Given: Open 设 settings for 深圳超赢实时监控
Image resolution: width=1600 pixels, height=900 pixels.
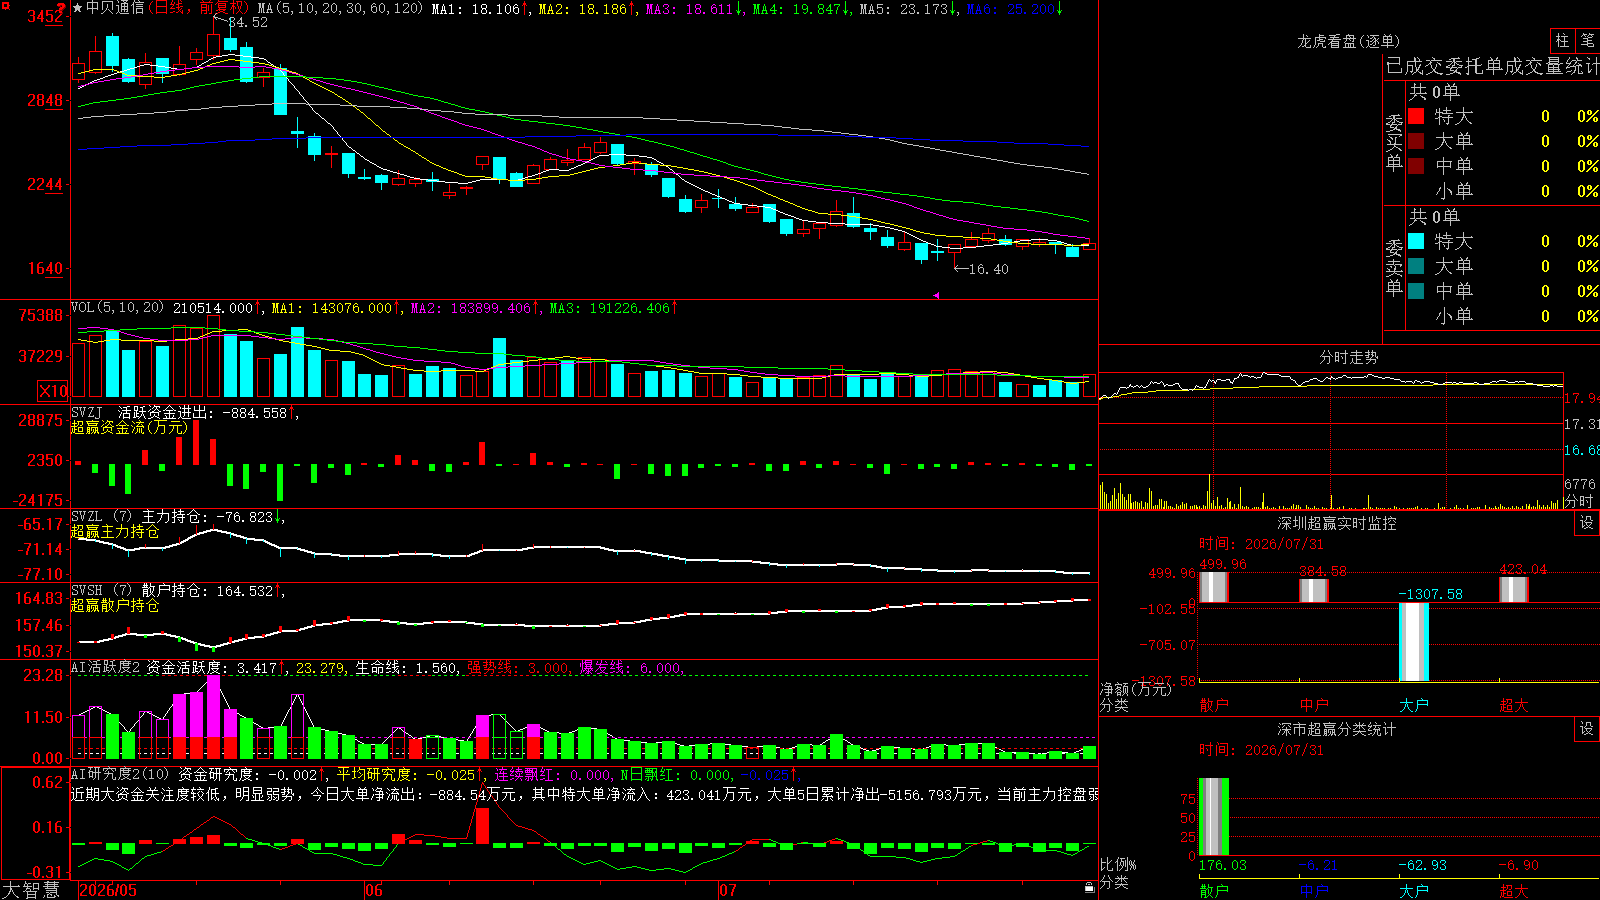Looking at the screenshot, I should 1587,523.
